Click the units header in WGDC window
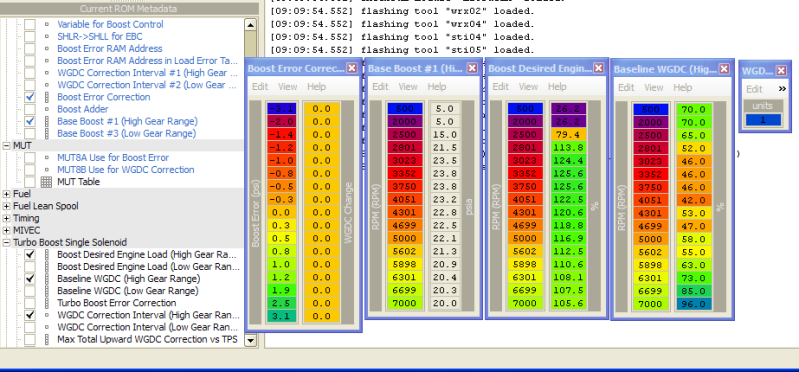Viewport: 799px width, 372px height. pos(763,106)
